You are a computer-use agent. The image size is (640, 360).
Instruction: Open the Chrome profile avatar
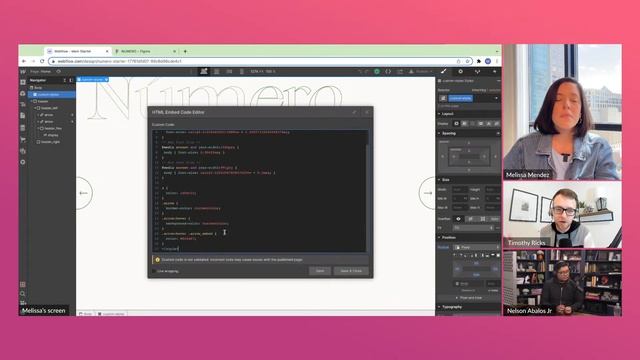[x=488, y=61]
